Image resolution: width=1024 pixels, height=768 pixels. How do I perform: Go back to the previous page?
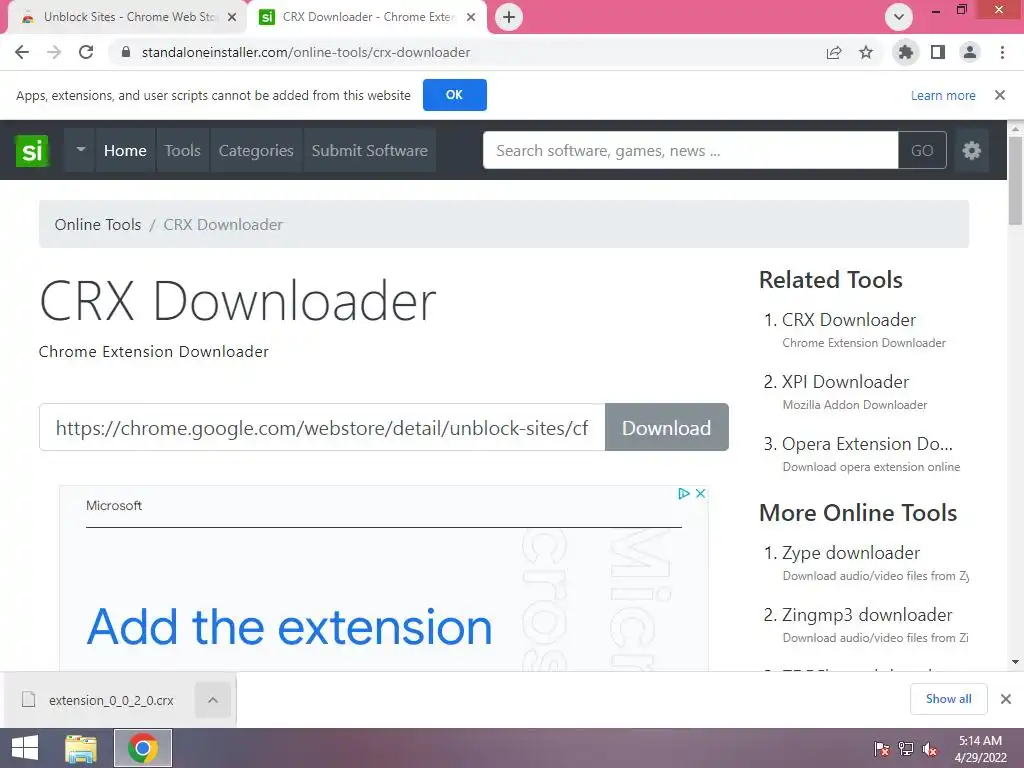click(x=22, y=52)
